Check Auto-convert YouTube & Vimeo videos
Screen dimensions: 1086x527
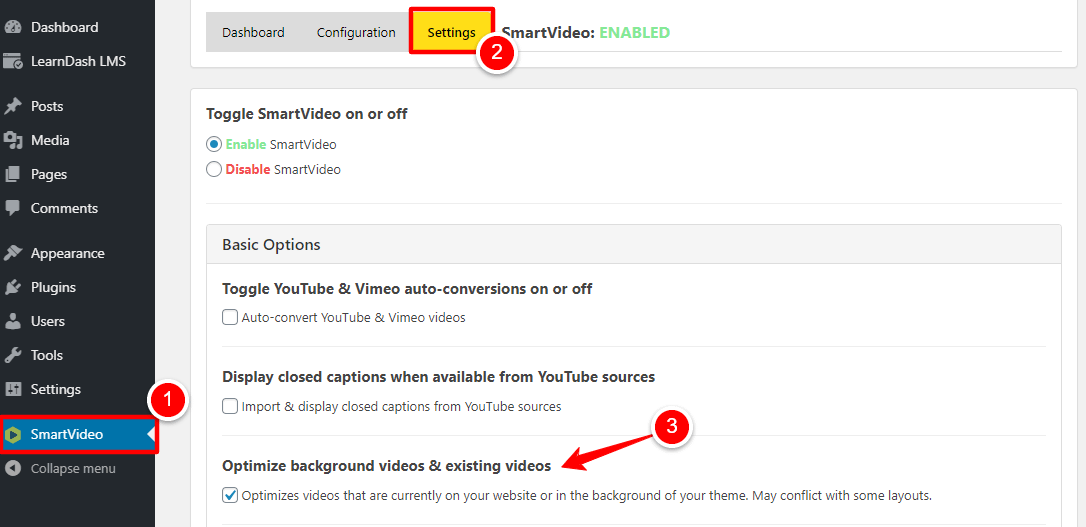230,318
